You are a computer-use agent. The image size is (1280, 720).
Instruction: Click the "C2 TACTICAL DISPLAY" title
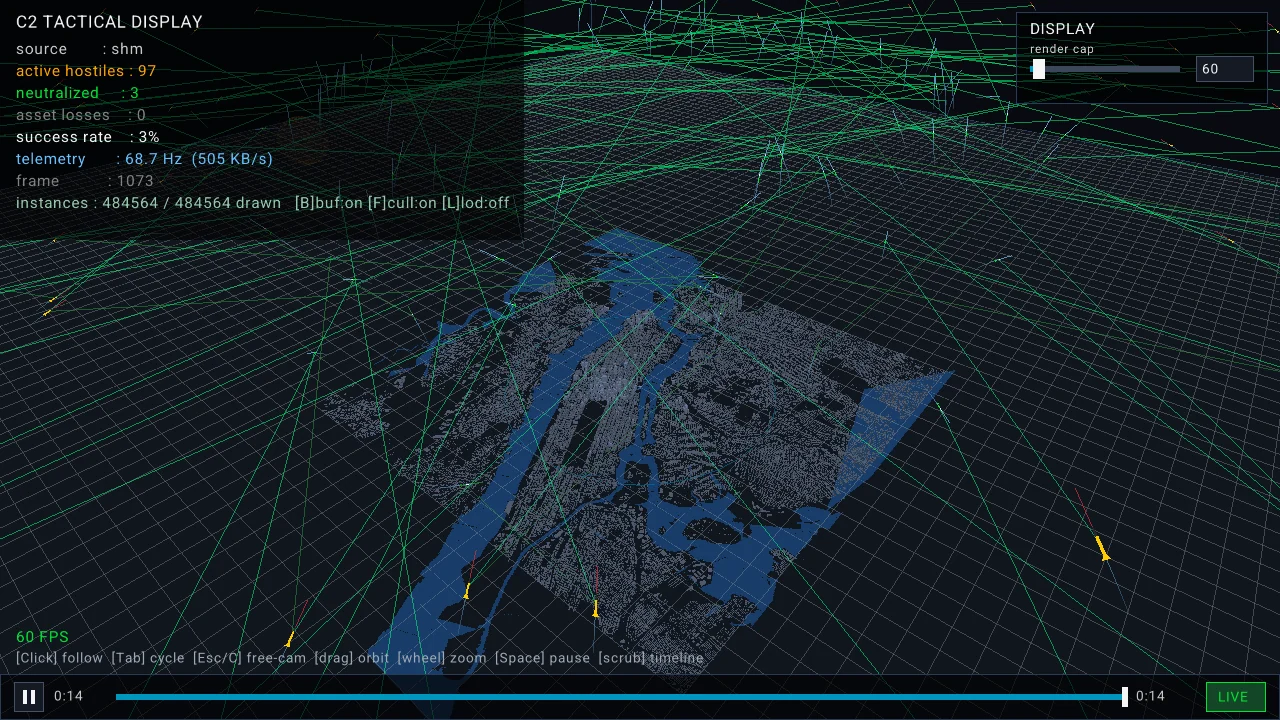pos(109,22)
